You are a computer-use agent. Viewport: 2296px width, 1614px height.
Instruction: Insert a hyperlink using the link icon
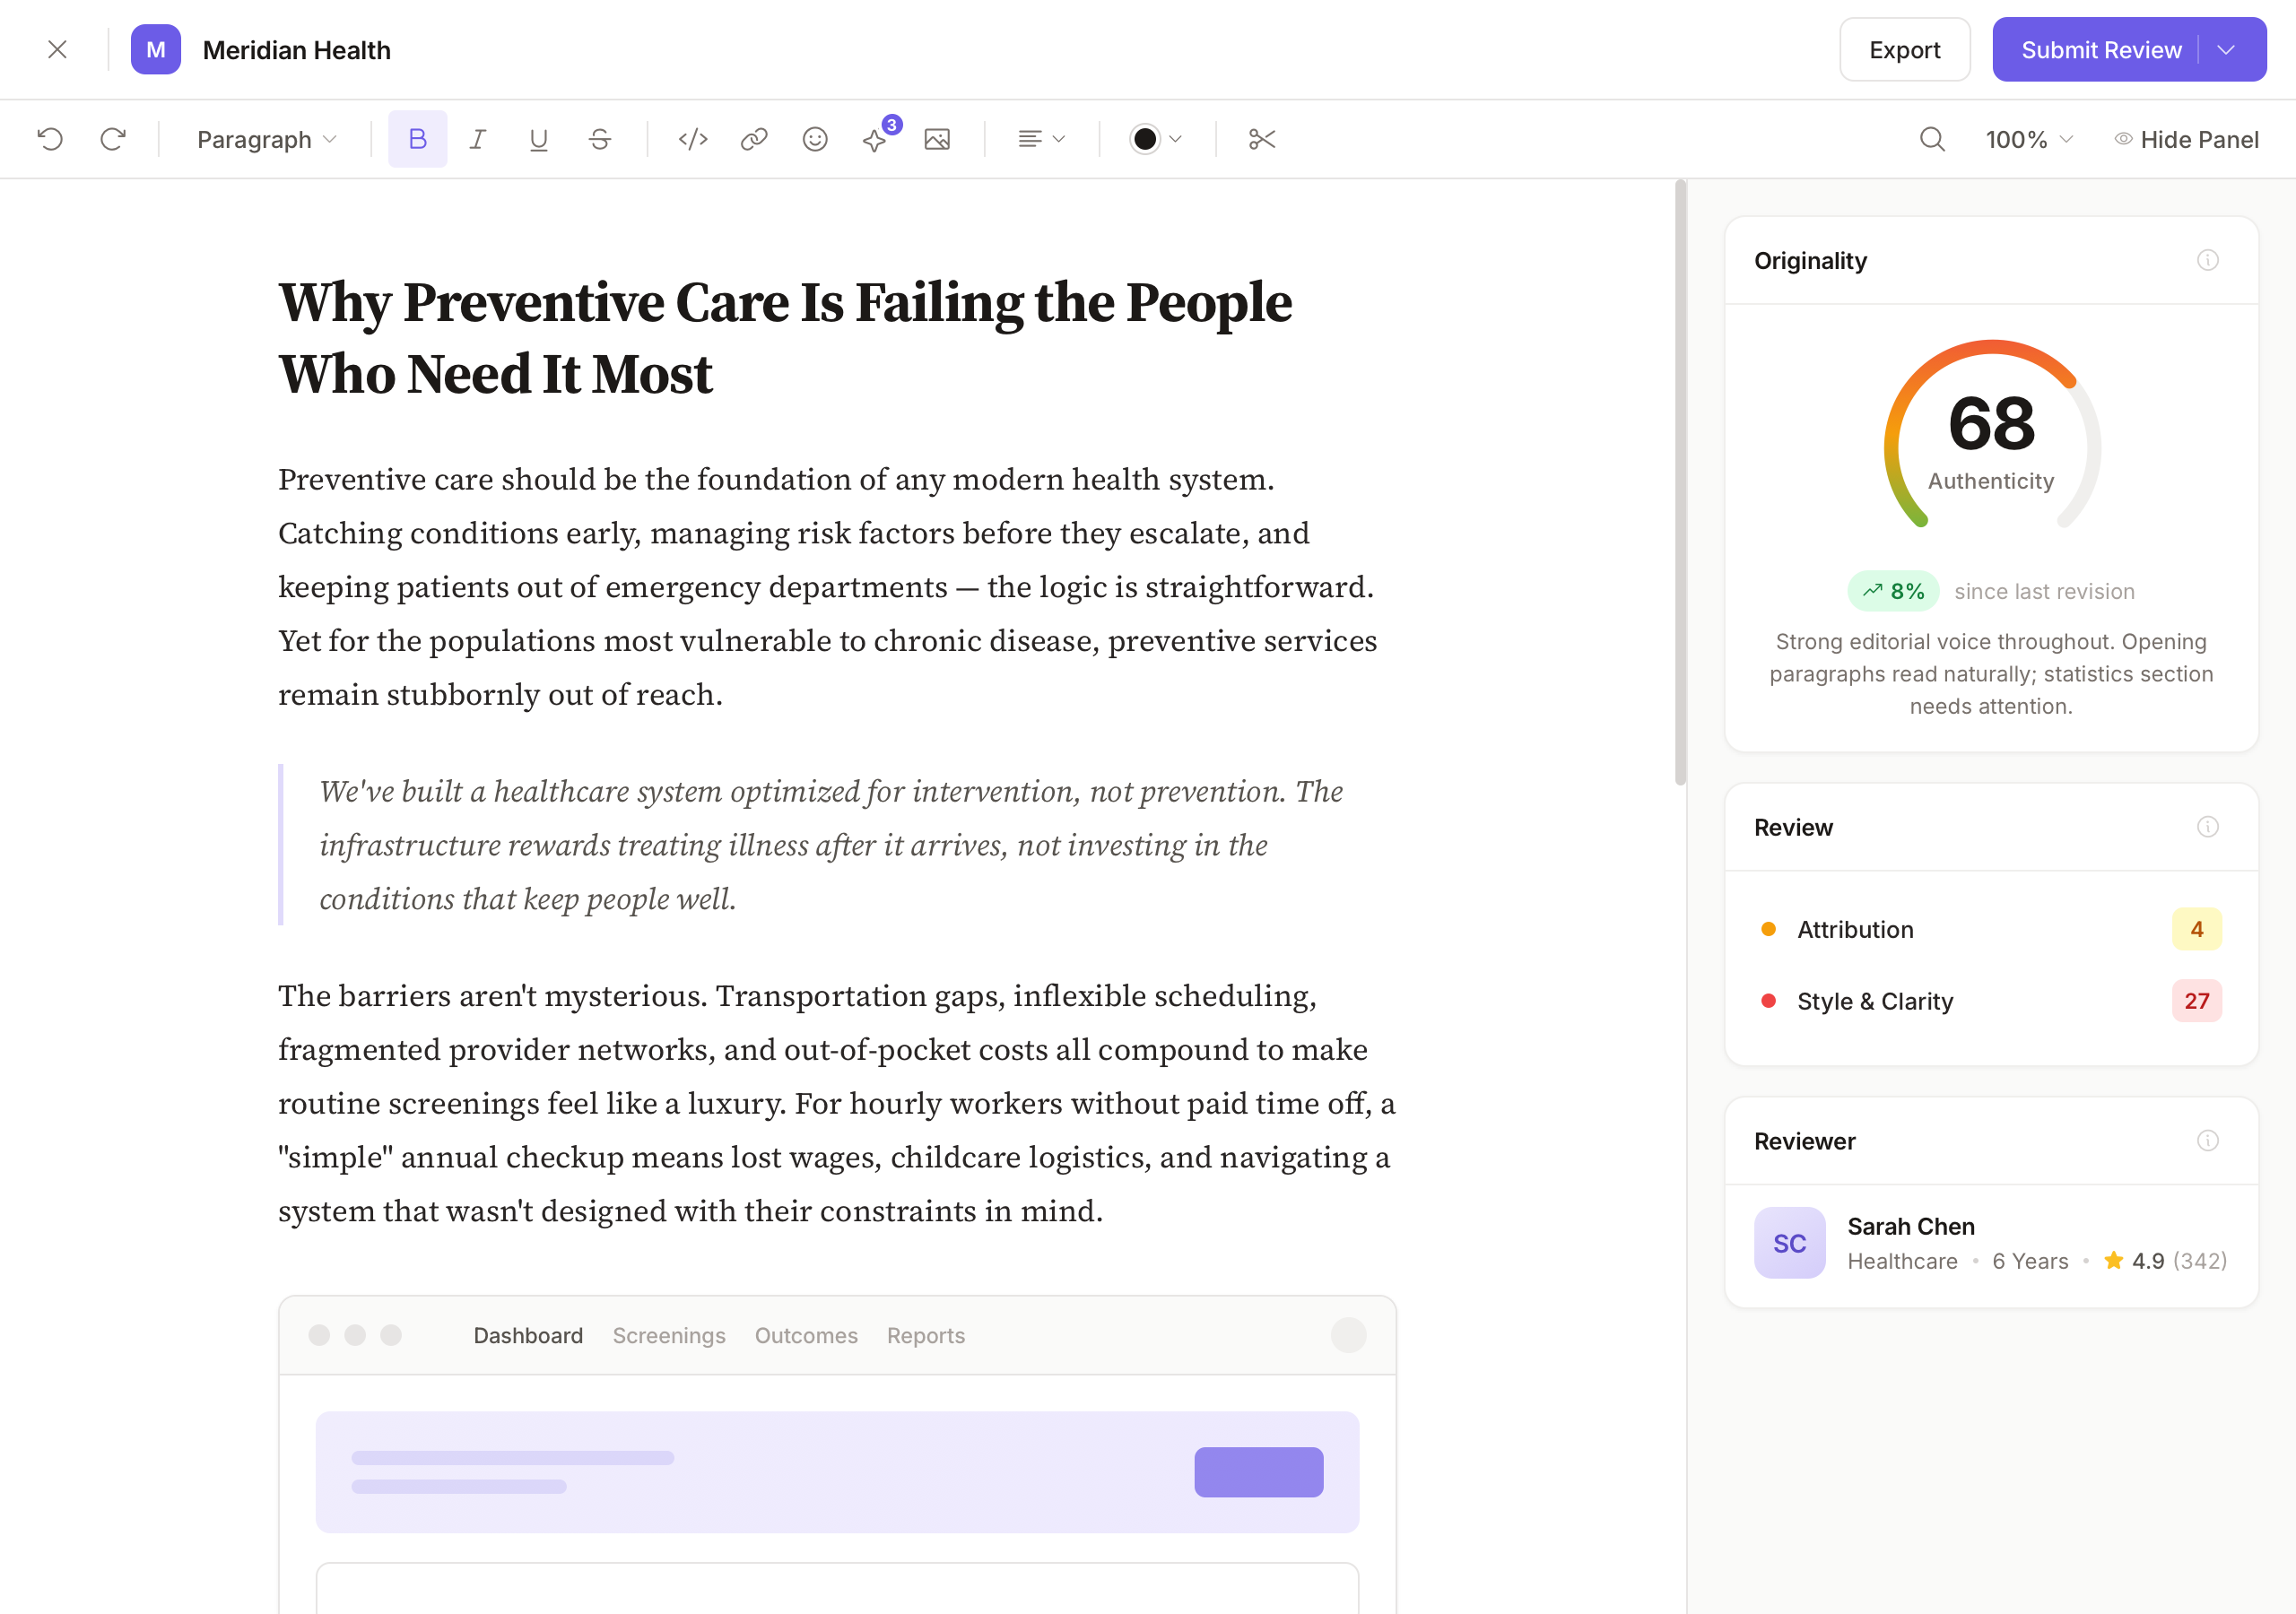click(x=754, y=139)
